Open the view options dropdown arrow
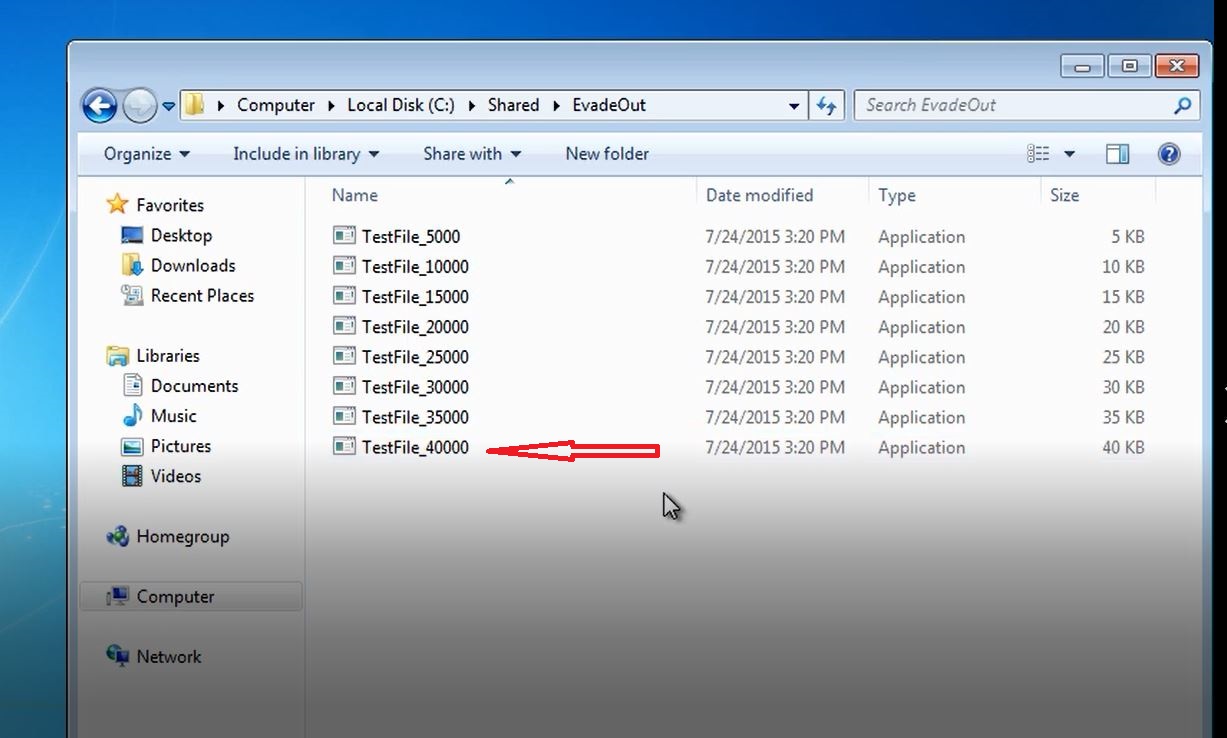The height and width of the screenshot is (738, 1227). click(1069, 154)
